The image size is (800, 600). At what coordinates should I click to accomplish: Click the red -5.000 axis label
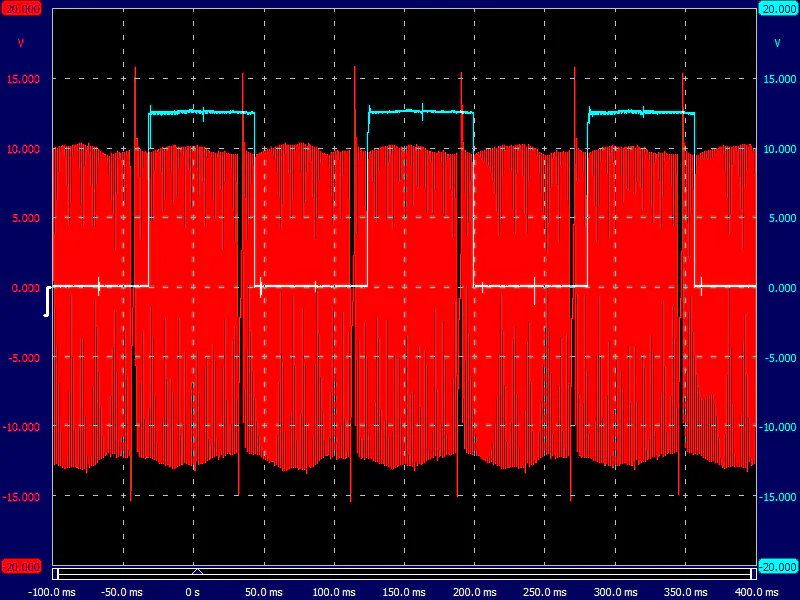pyautogui.click(x=24, y=358)
